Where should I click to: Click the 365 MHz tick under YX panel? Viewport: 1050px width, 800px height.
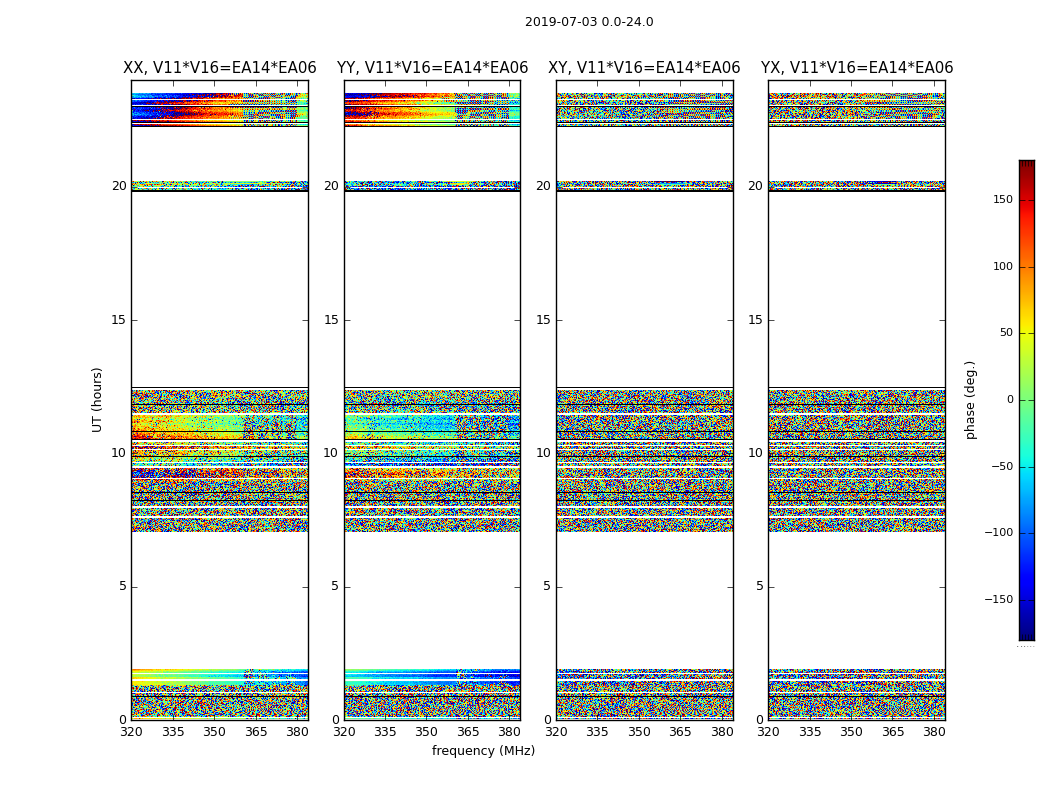point(893,732)
